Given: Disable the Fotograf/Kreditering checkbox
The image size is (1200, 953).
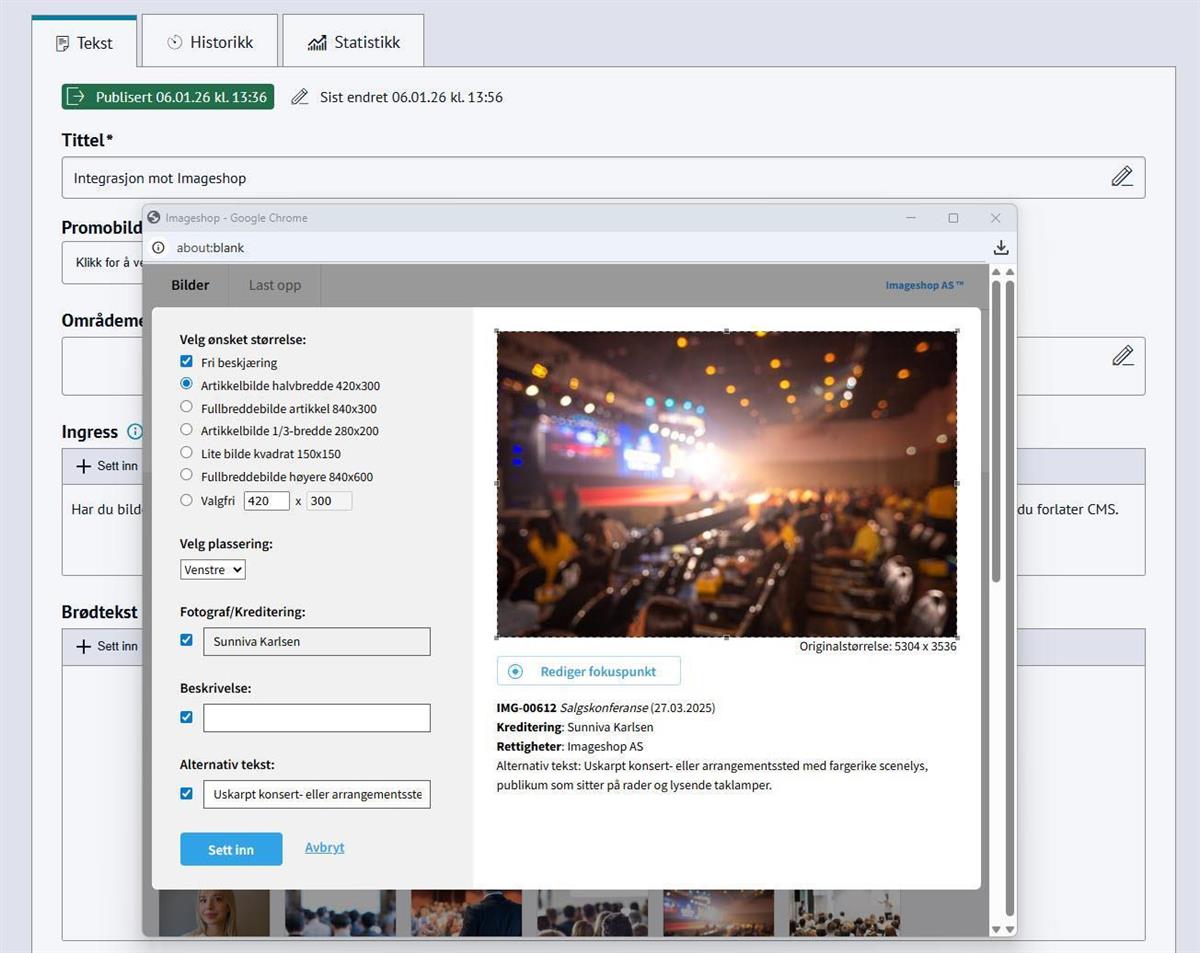Looking at the screenshot, I should (x=186, y=640).
